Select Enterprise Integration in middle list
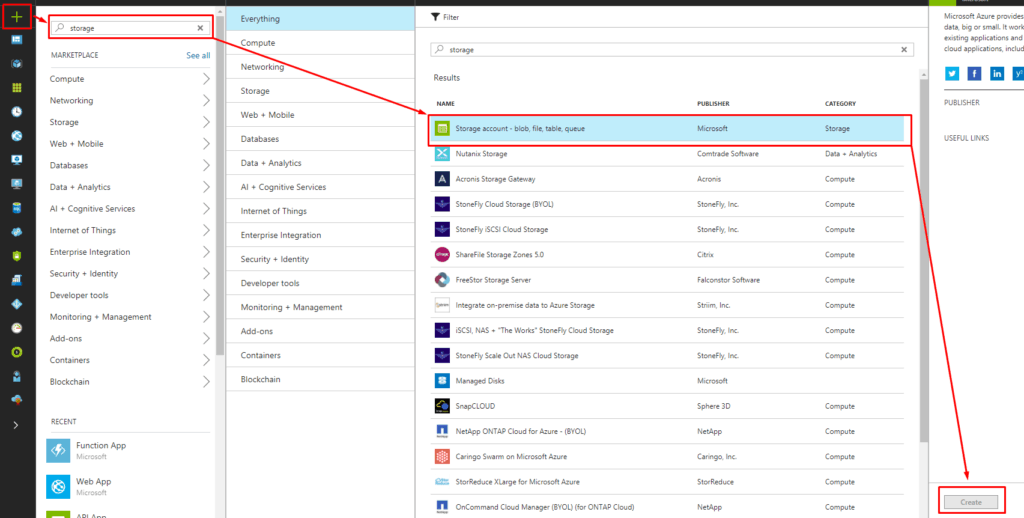This screenshot has width=1024, height=518. point(320,235)
